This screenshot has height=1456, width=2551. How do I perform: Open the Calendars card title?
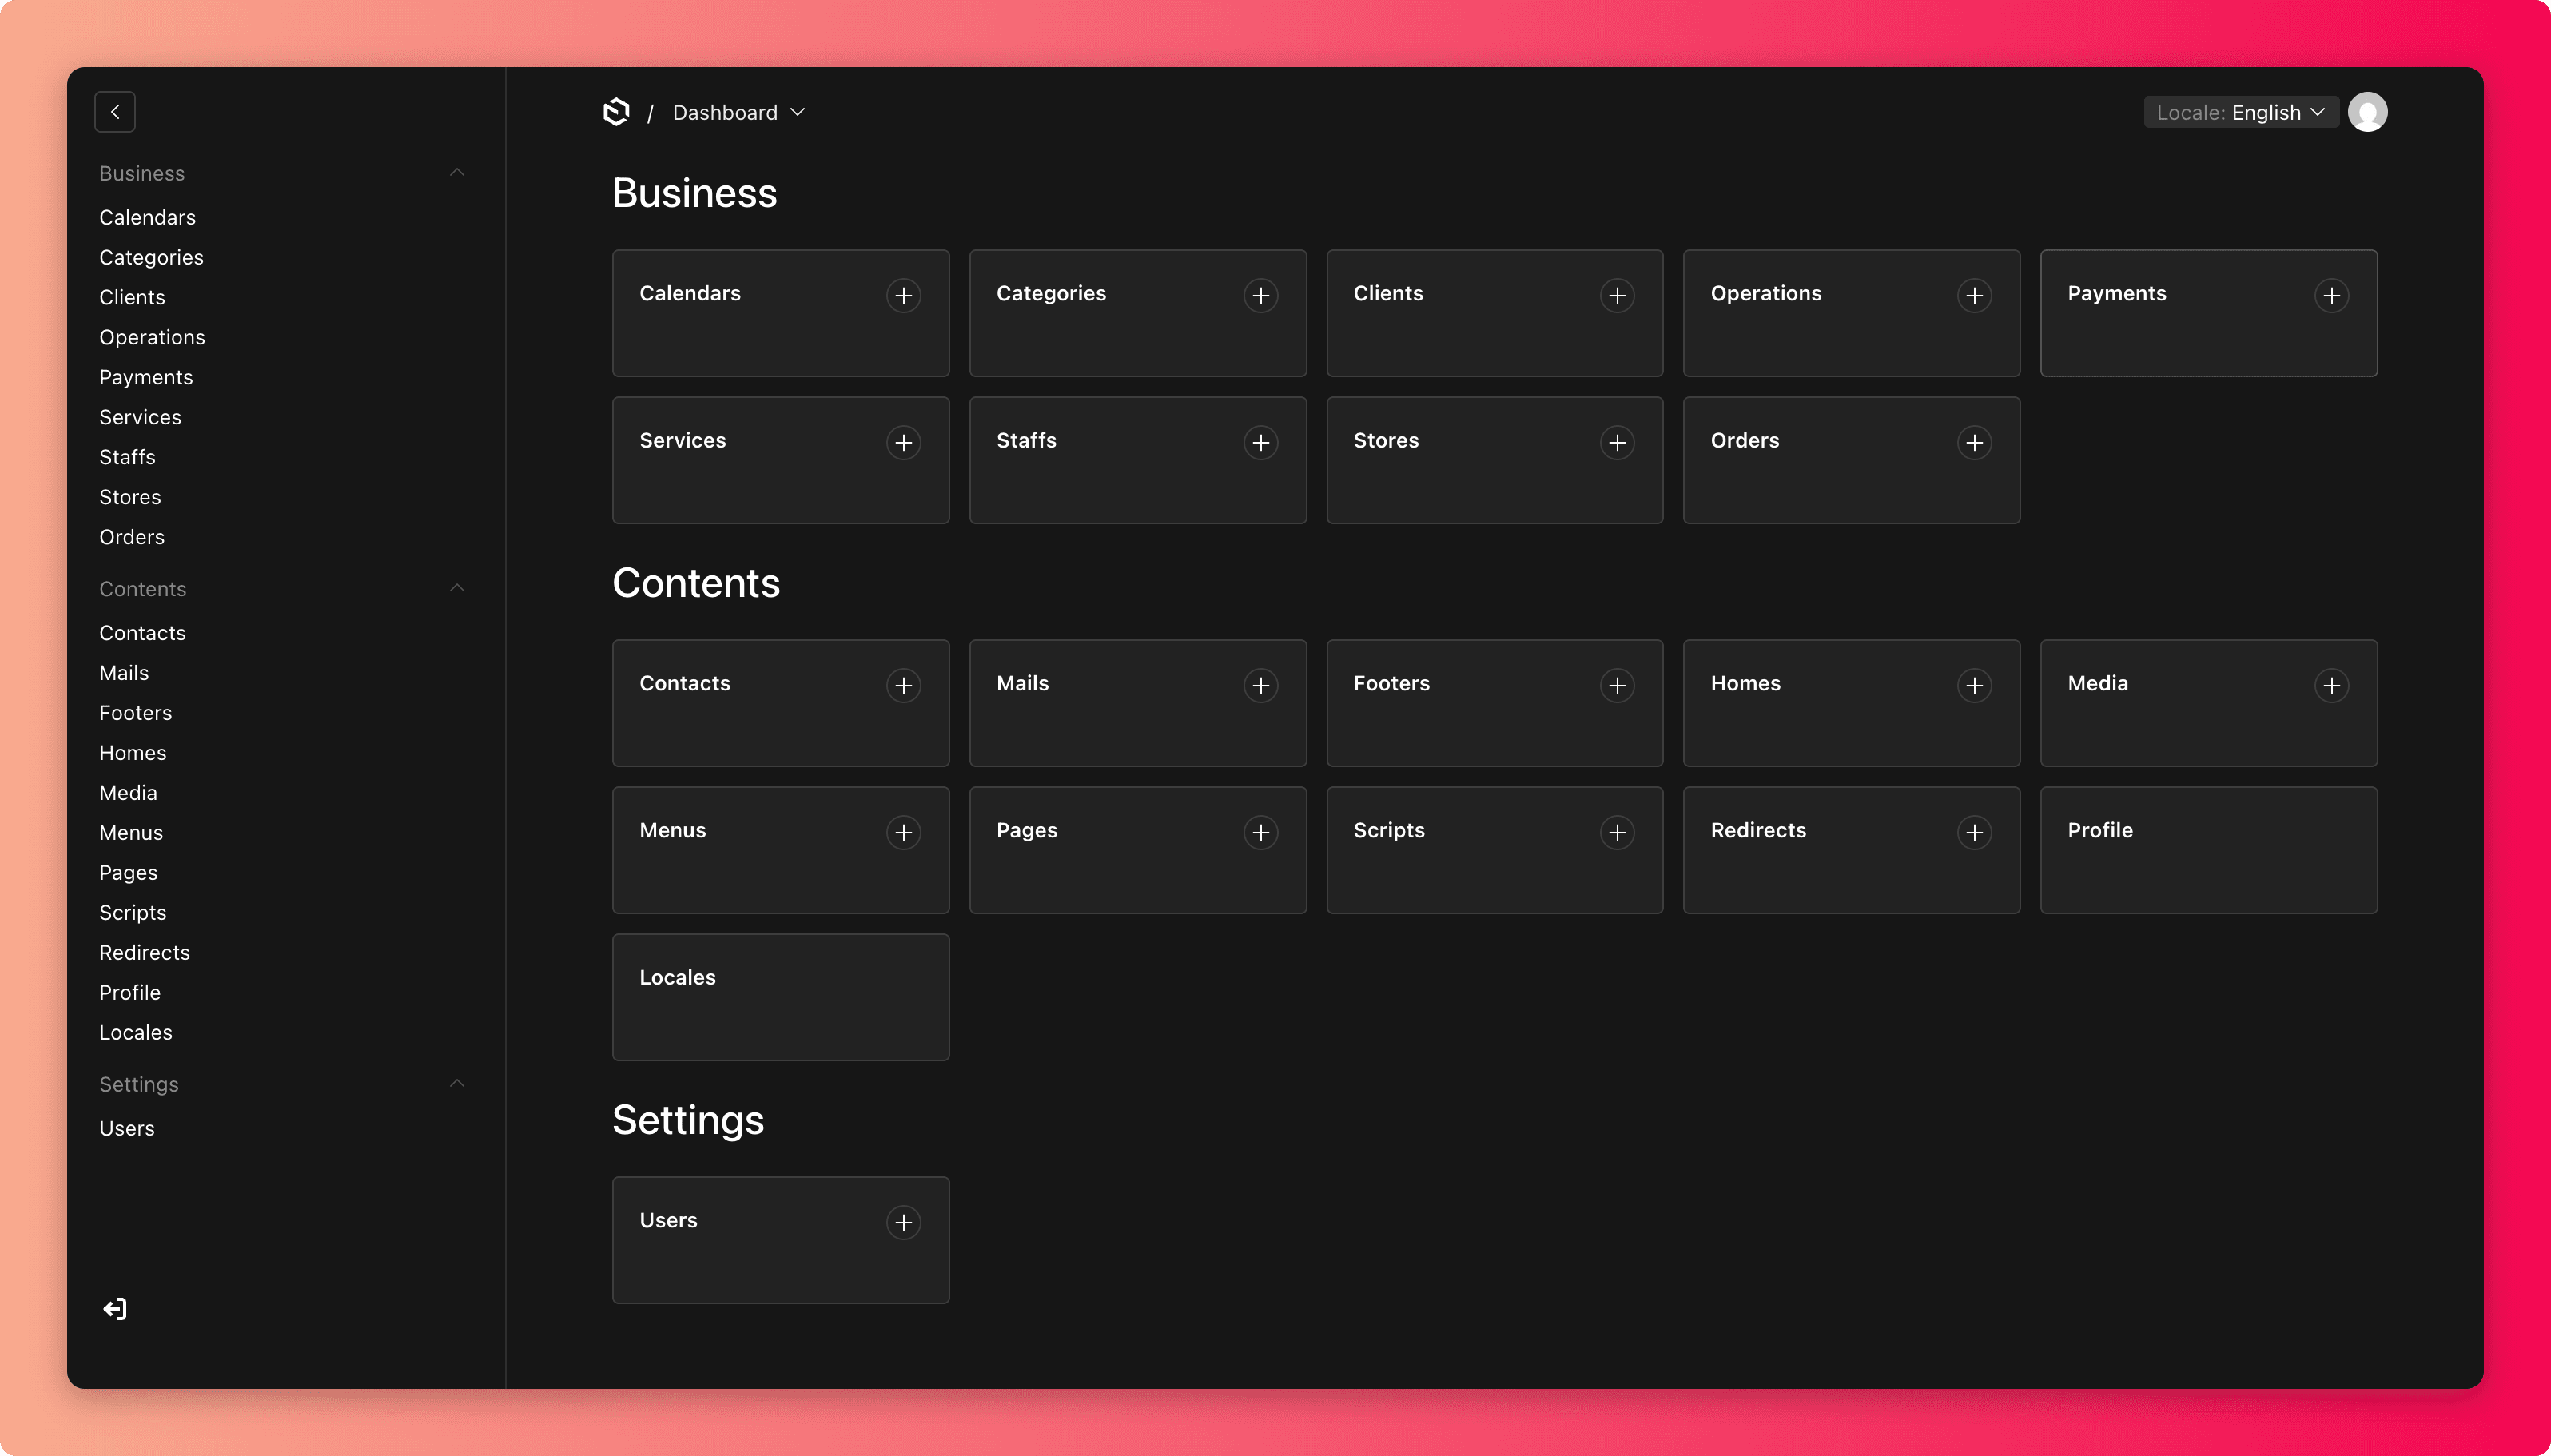pos(690,294)
